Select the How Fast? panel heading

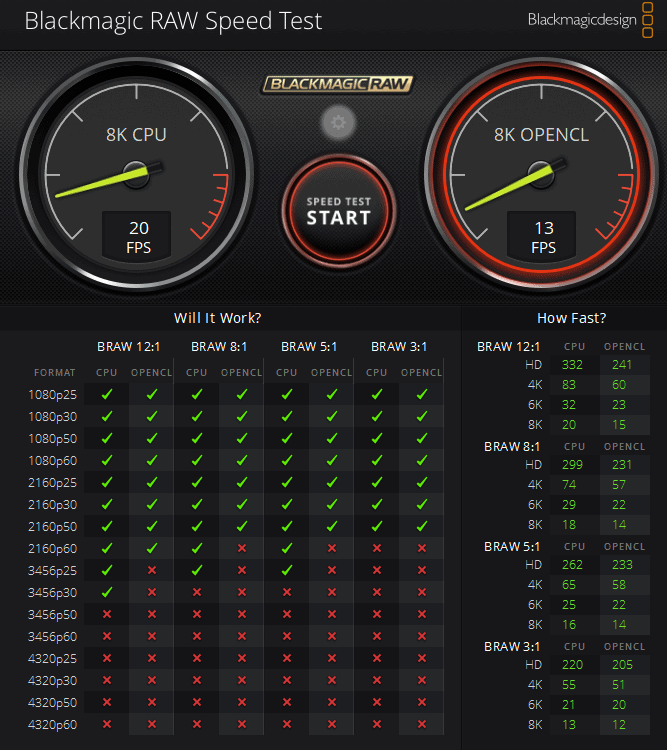coord(571,318)
